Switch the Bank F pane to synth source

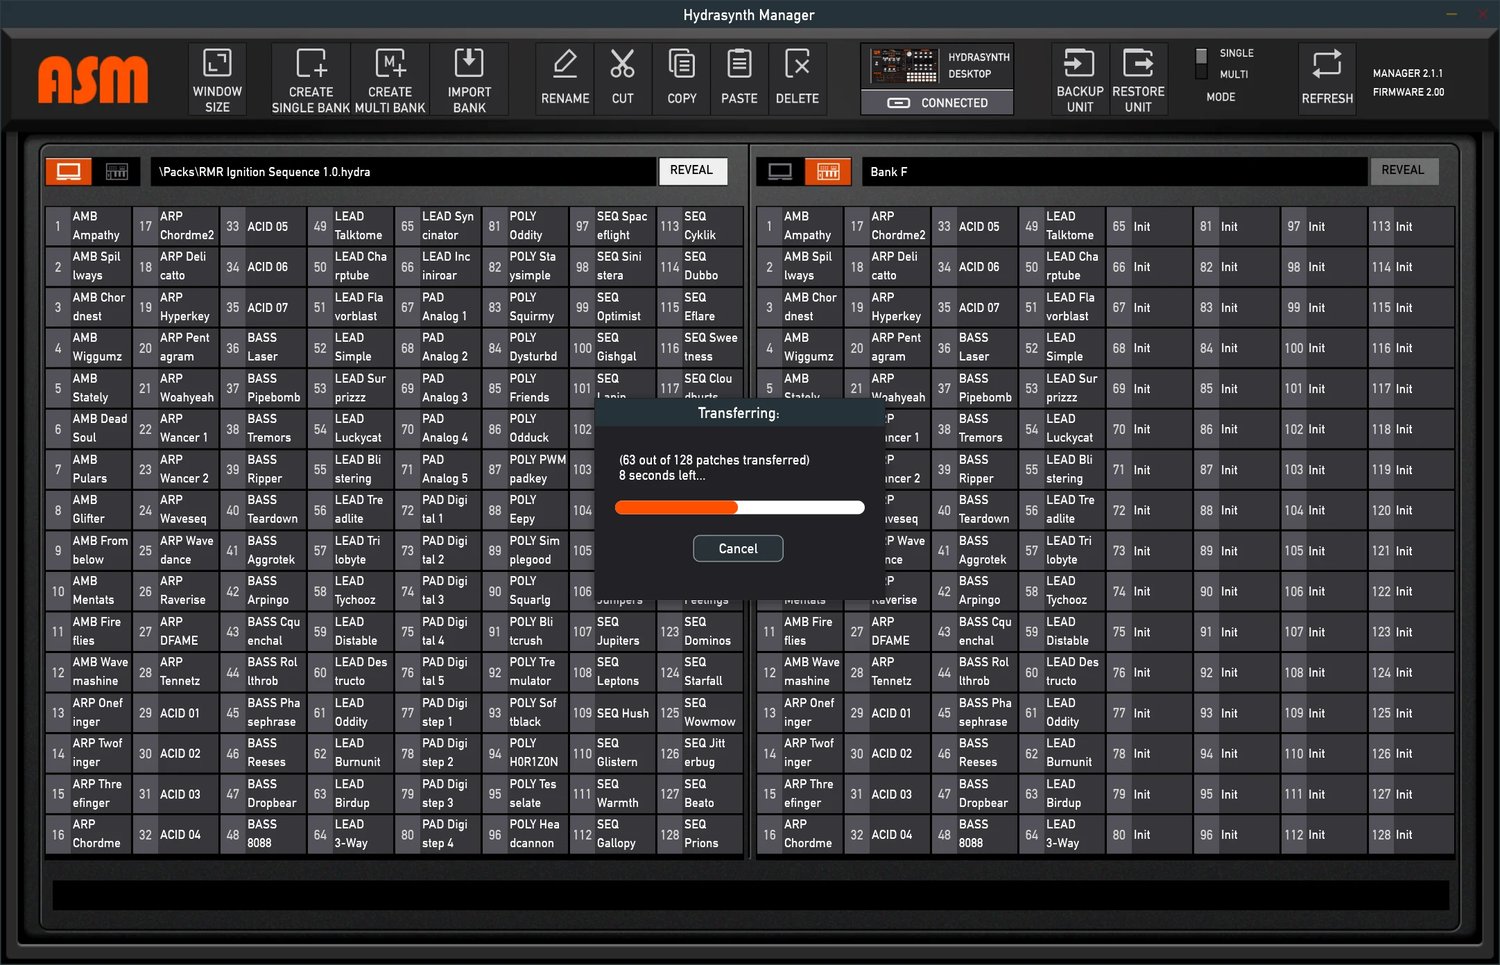828,171
